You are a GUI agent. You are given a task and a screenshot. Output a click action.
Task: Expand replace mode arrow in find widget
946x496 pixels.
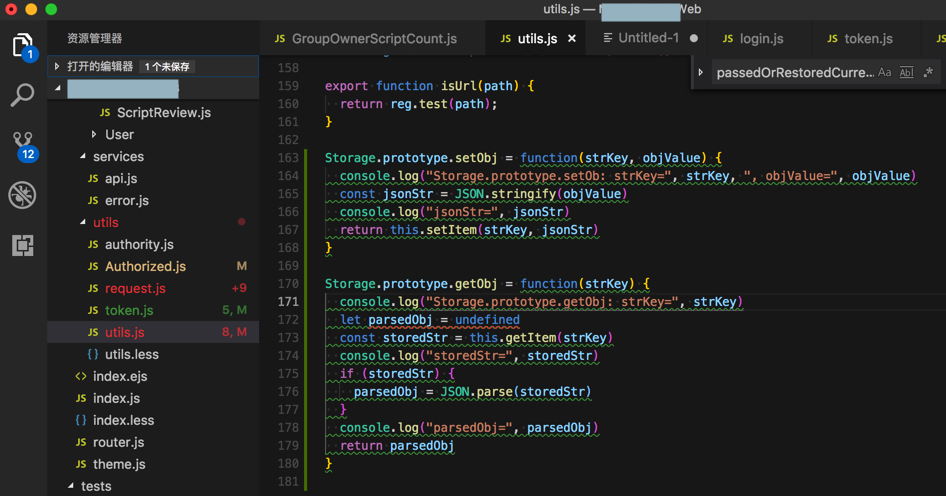701,73
